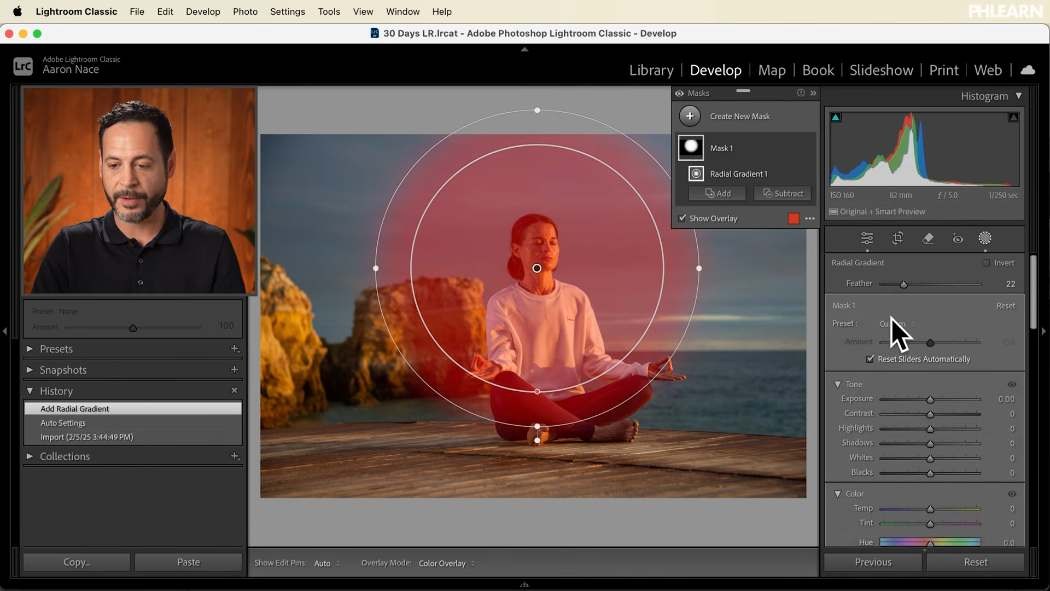The width and height of the screenshot is (1050, 591).
Task: Click the radial gradient center pin
Action: [x=536, y=268]
